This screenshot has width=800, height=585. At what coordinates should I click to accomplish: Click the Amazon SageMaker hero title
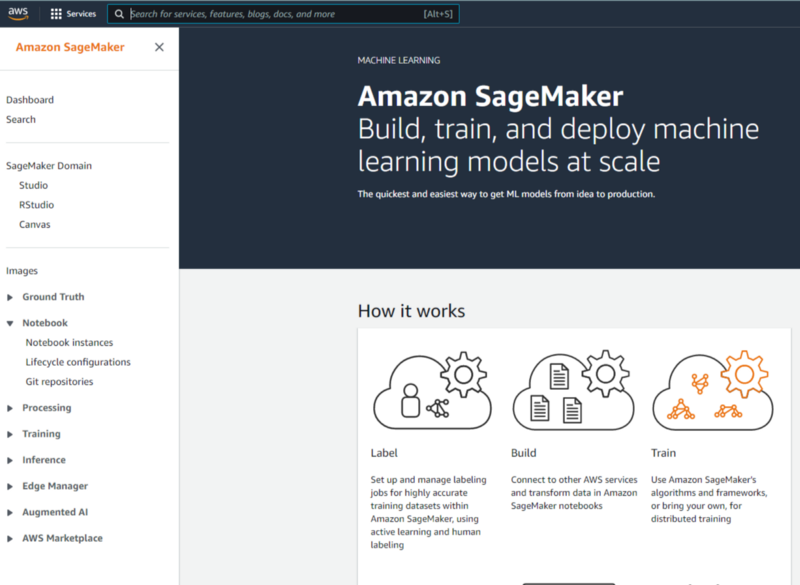click(x=490, y=96)
